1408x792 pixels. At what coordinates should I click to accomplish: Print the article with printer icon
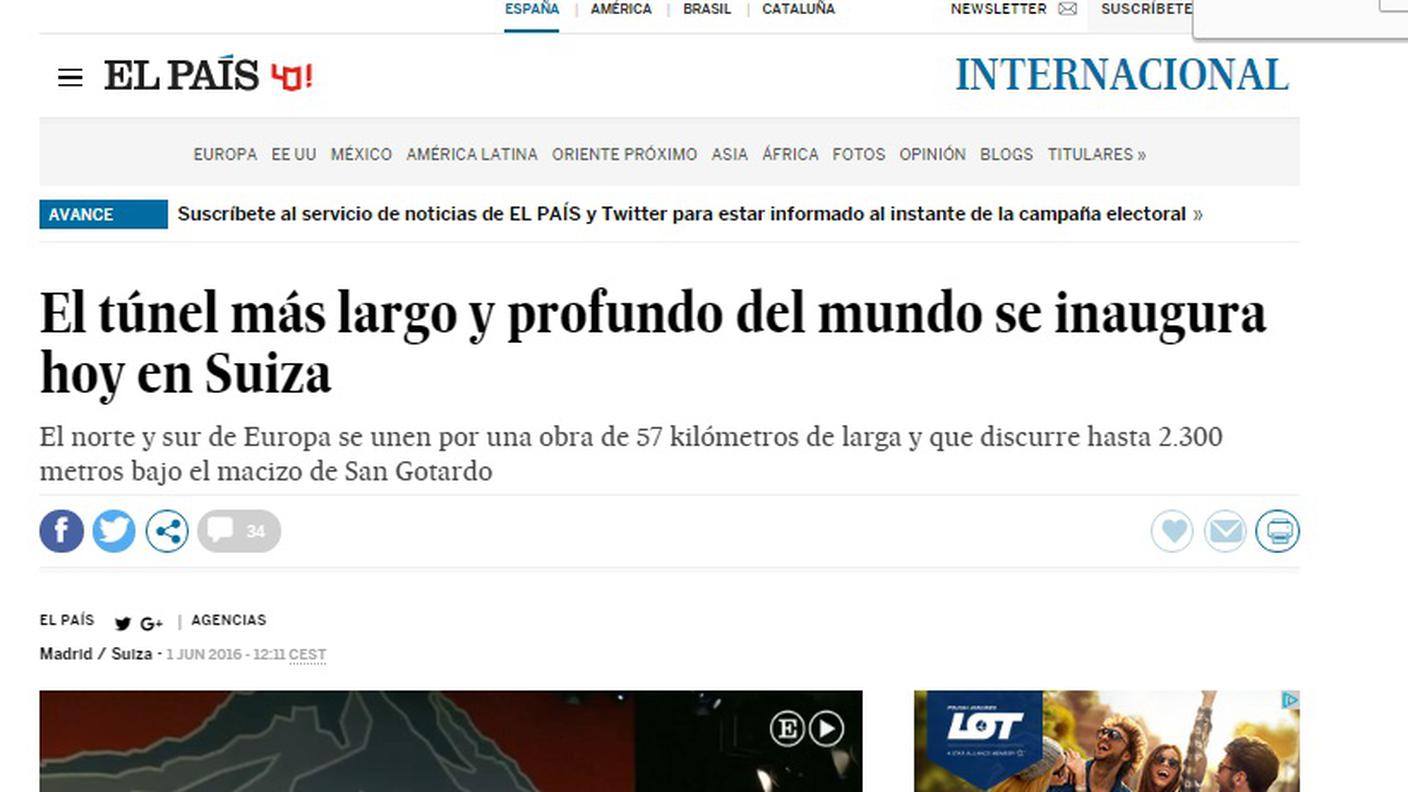[x=1278, y=531]
